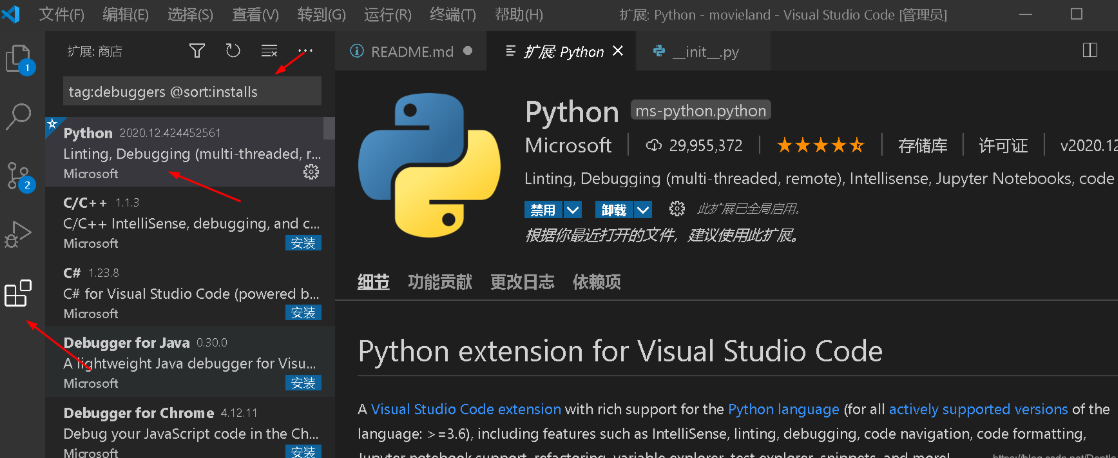Open the 运行(R) menu
The width and height of the screenshot is (1118, 458).
(387, 14)
